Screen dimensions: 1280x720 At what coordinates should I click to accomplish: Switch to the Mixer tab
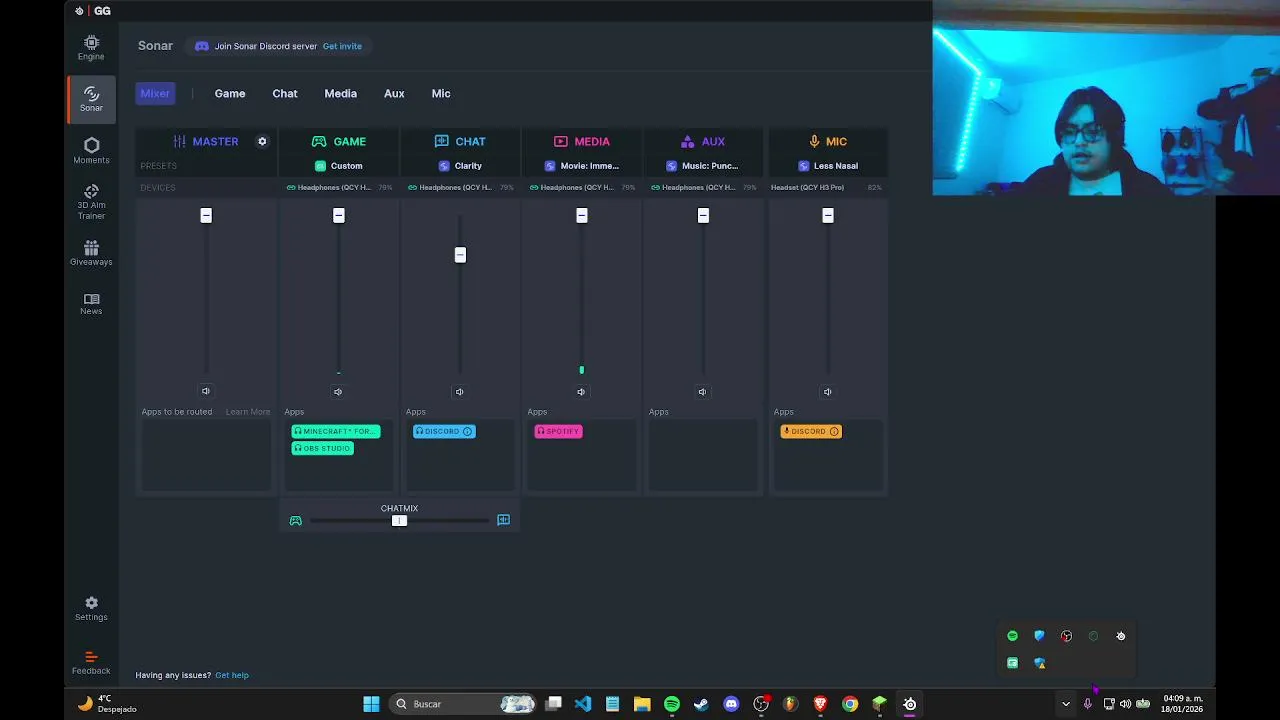155,93
